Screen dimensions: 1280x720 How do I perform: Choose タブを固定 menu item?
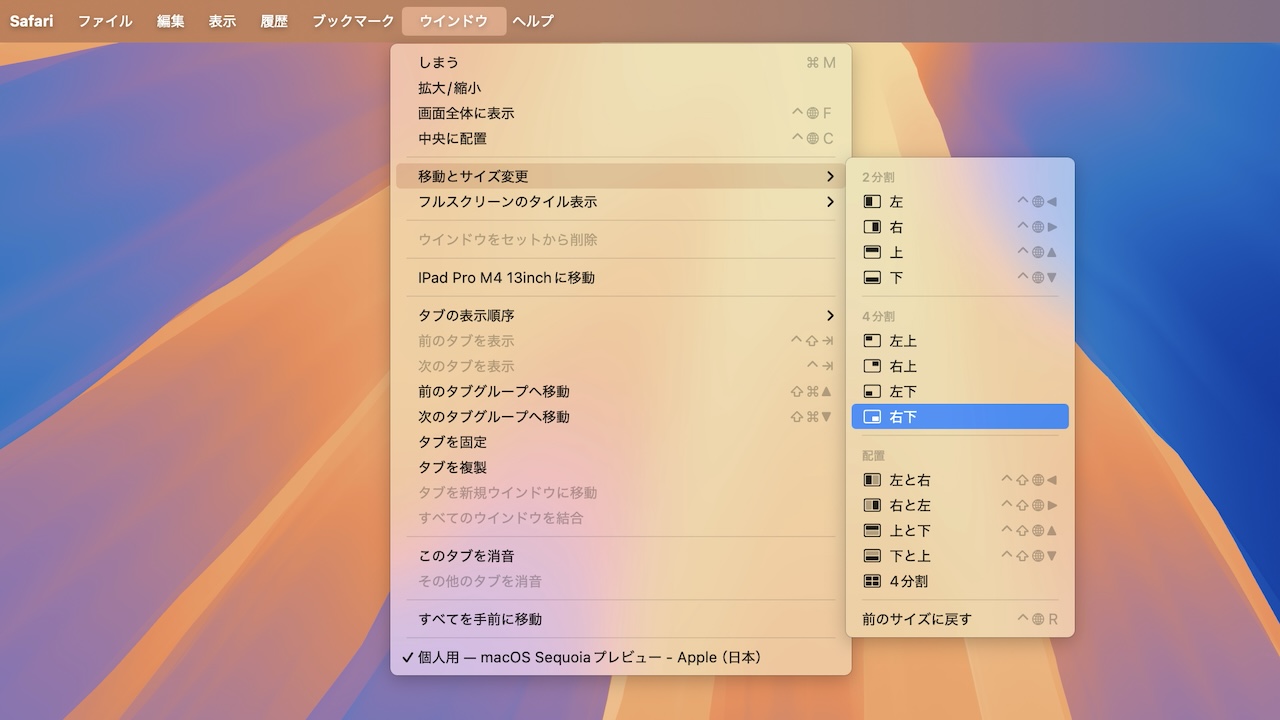pyautogui.click(x=621, y=442)
